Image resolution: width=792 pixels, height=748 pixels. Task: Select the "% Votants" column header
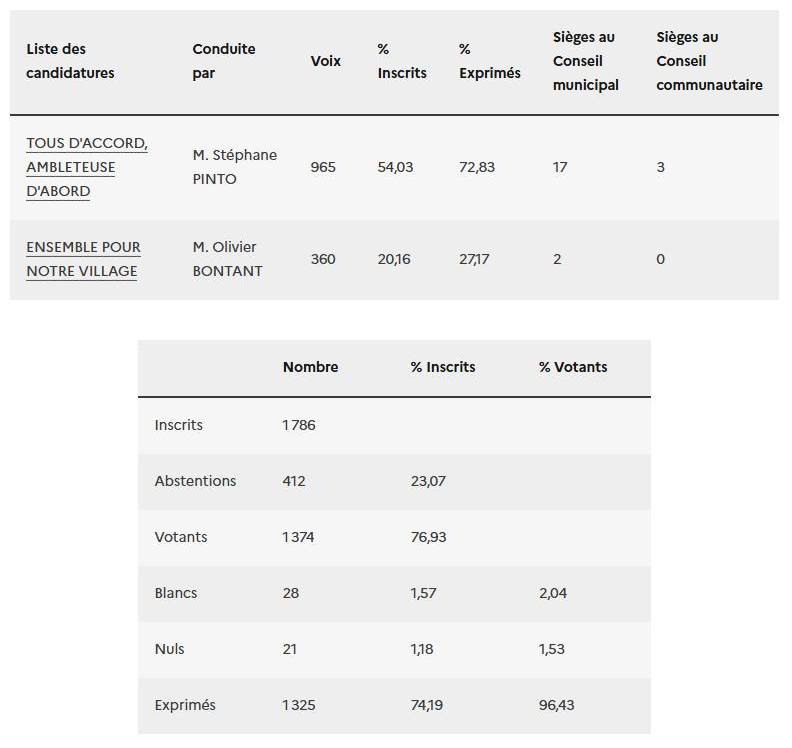[573, 367]
